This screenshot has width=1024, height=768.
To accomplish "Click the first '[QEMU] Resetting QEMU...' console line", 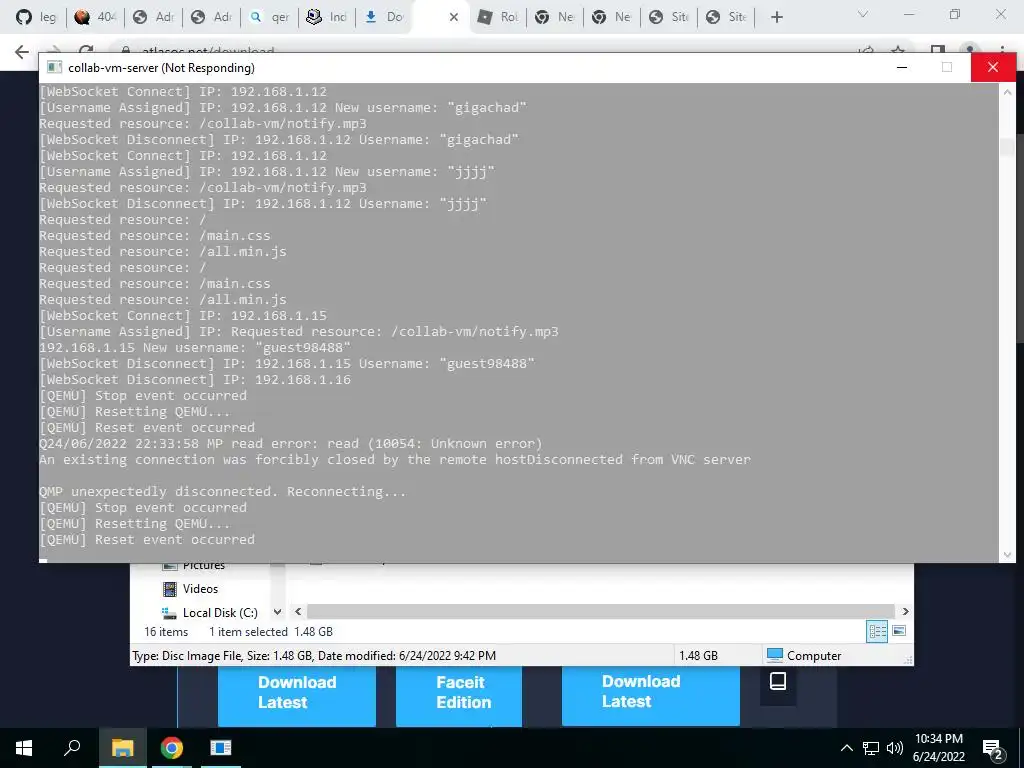I will 135,412.
